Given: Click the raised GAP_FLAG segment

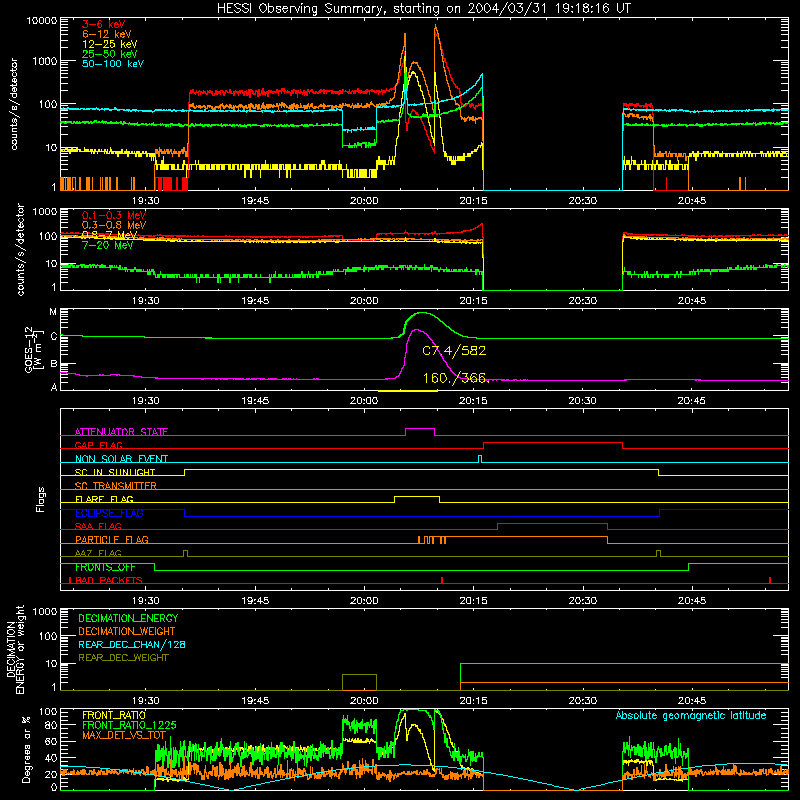Looking at the screenshot, I should tap(553, 443).
